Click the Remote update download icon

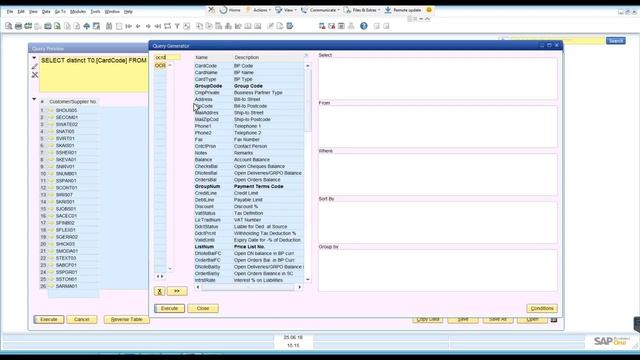pyautogui.click(x=388, y=10)
